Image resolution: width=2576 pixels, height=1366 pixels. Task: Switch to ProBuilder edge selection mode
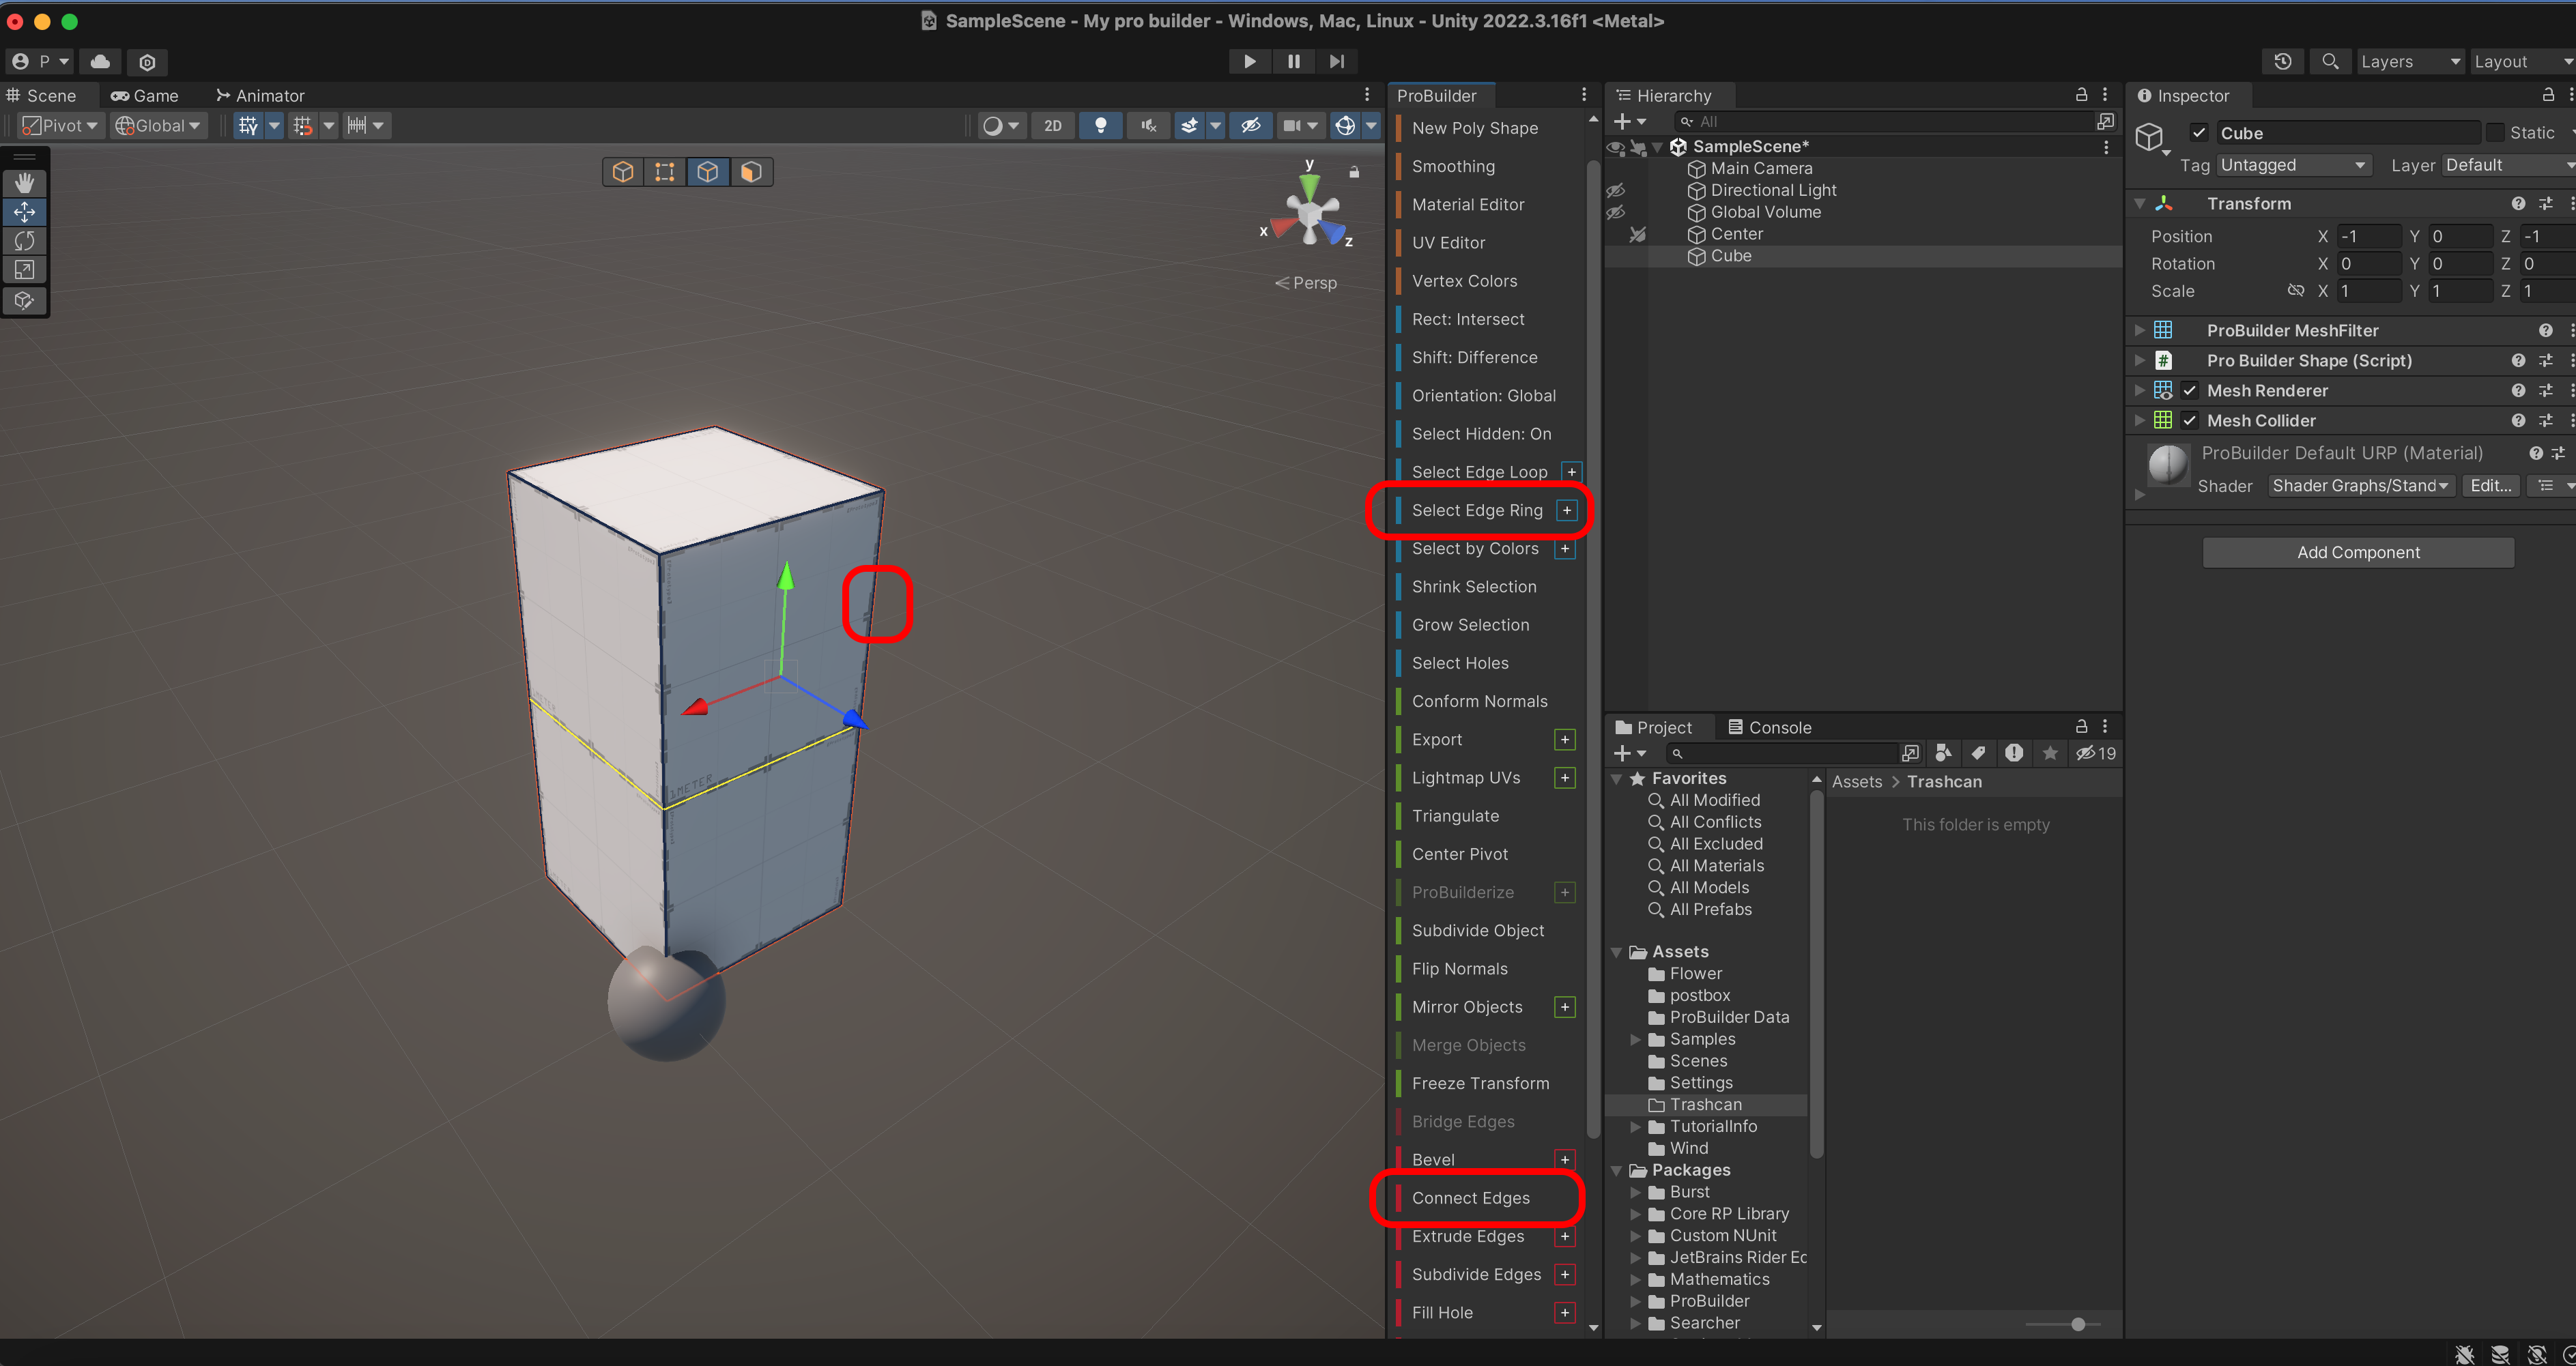click(x=707, y=172)
